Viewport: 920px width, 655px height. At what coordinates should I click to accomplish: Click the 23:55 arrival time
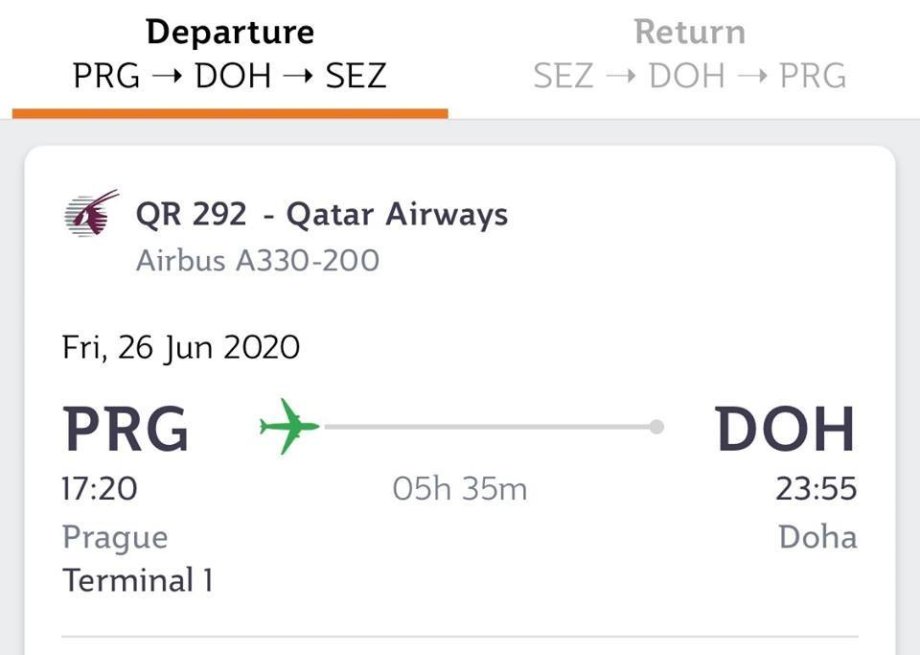[816, 489]
